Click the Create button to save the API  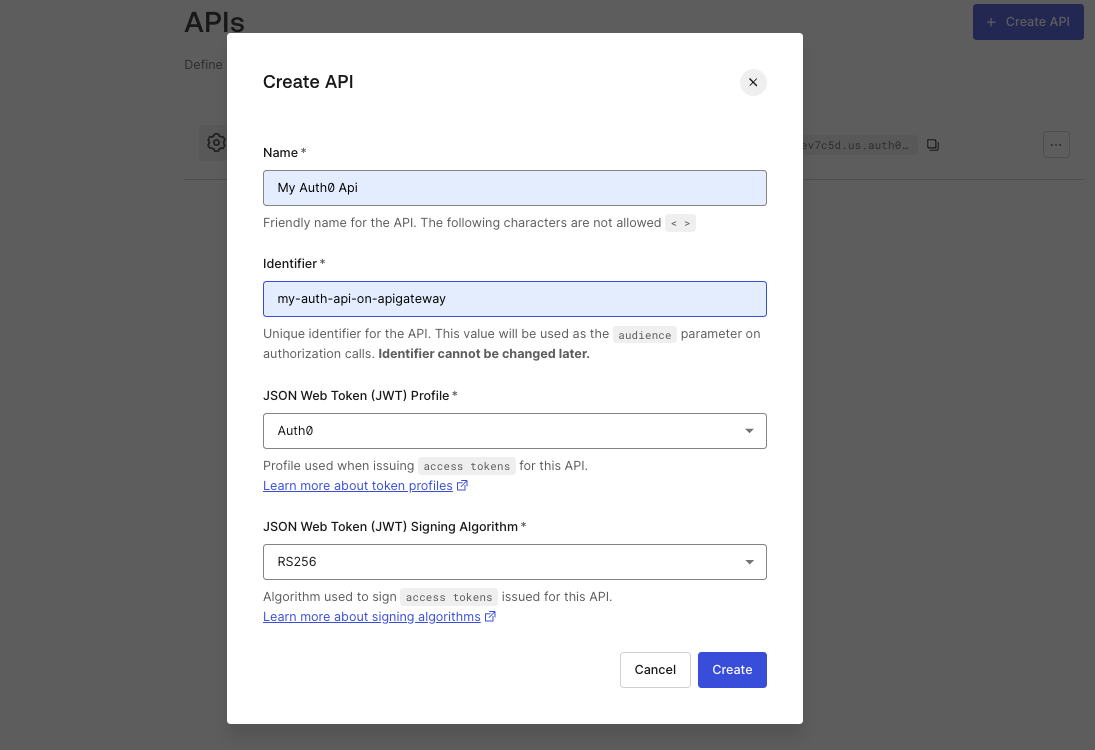click(x=732, y=669)
